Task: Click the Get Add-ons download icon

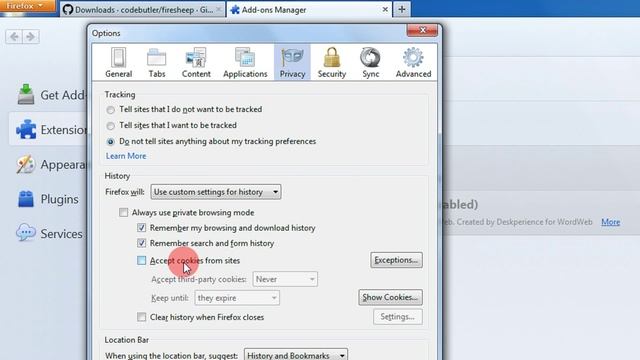Action: pos(26,94)
